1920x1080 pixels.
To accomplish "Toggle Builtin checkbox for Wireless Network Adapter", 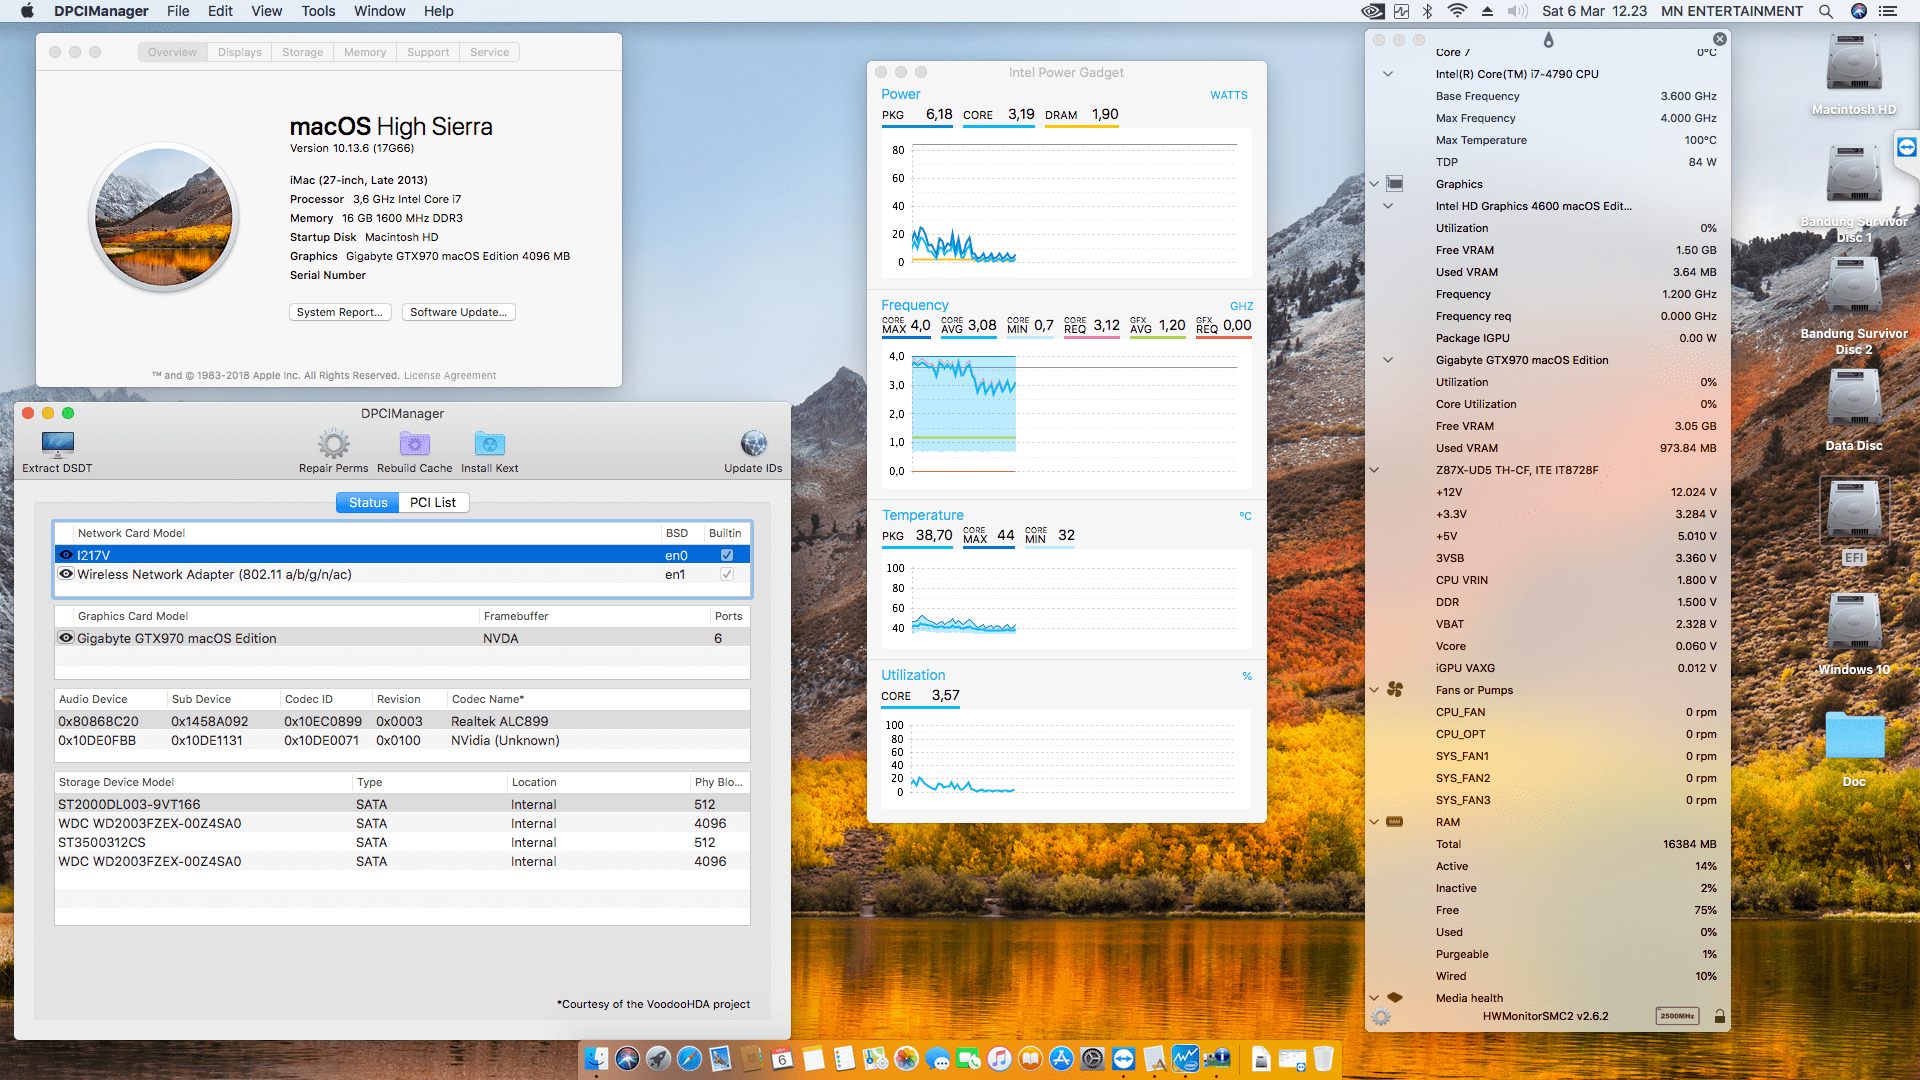I will tap(727, 574).
